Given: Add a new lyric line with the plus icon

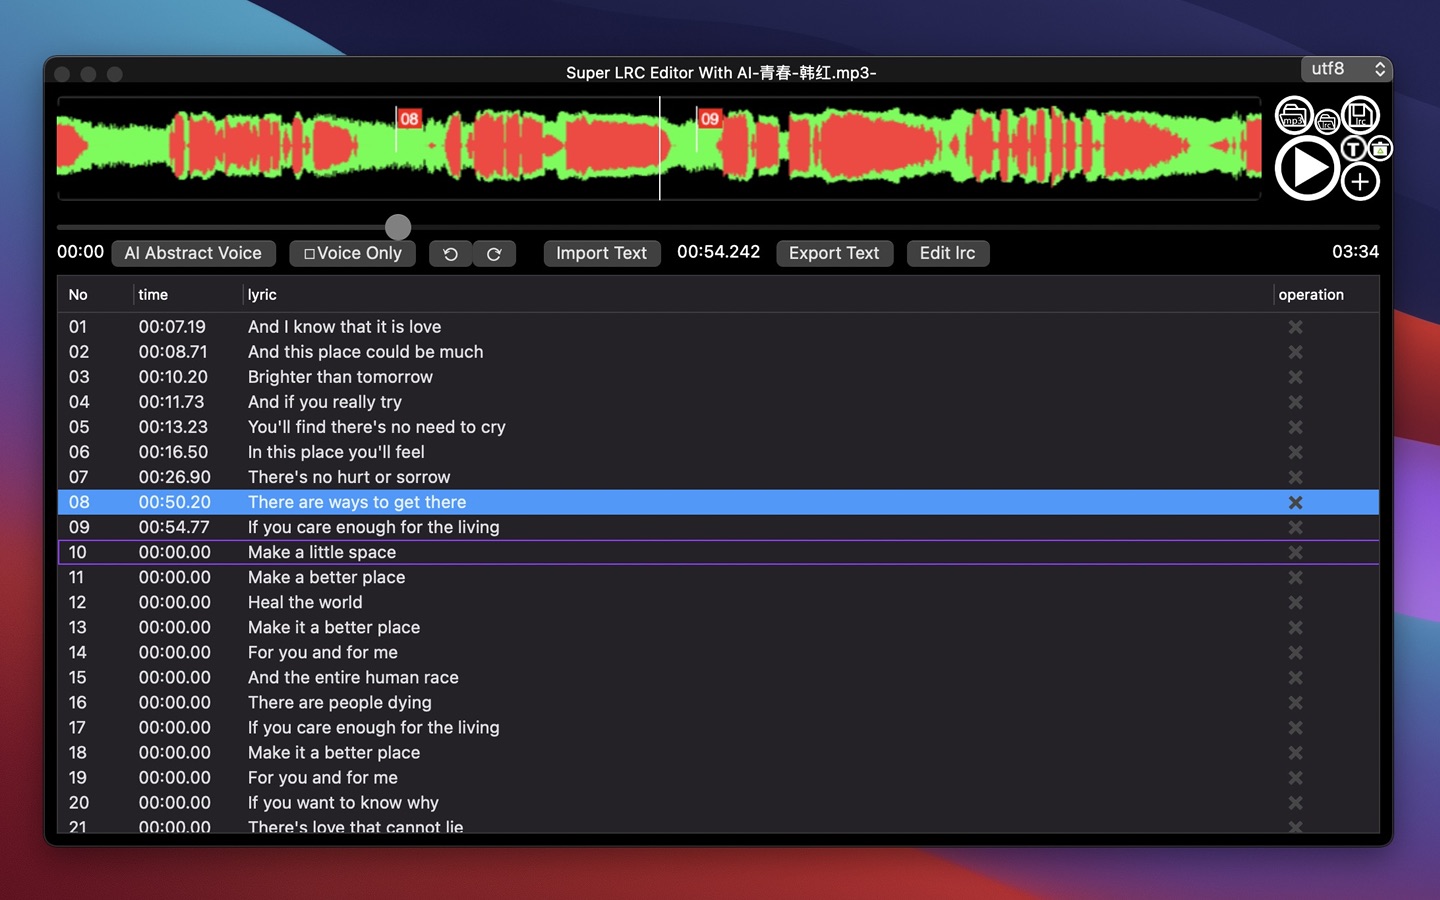Looking at the screenshot, I should coord(1360,182).
